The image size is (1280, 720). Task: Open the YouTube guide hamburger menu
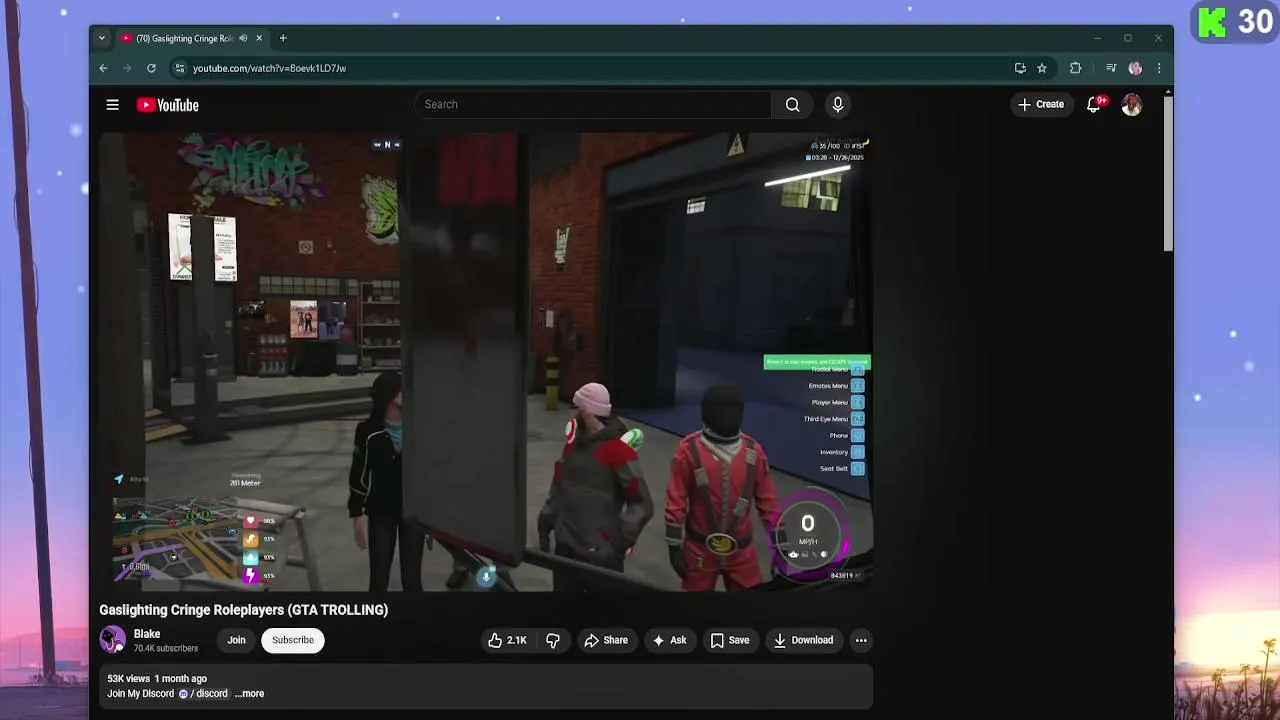point(113,105)
